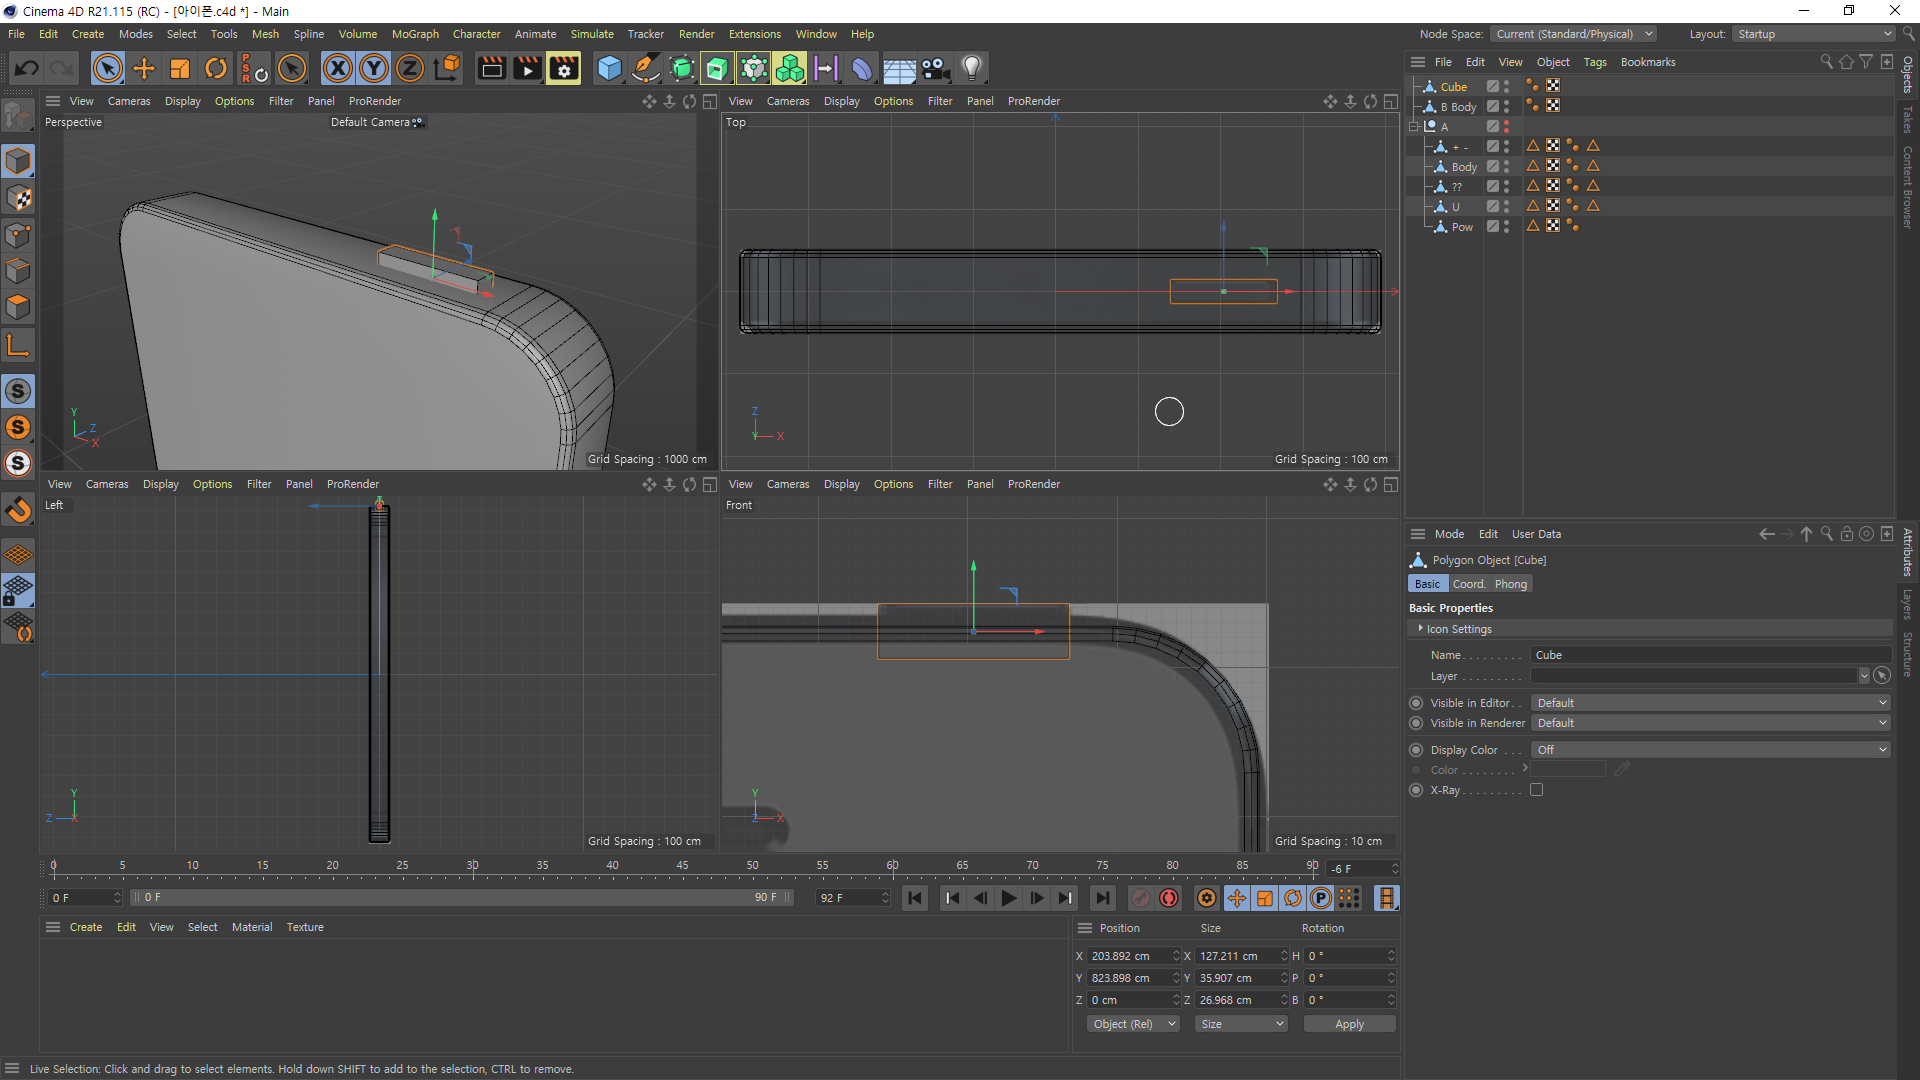Add a Cube primitive object

(609, 68)
